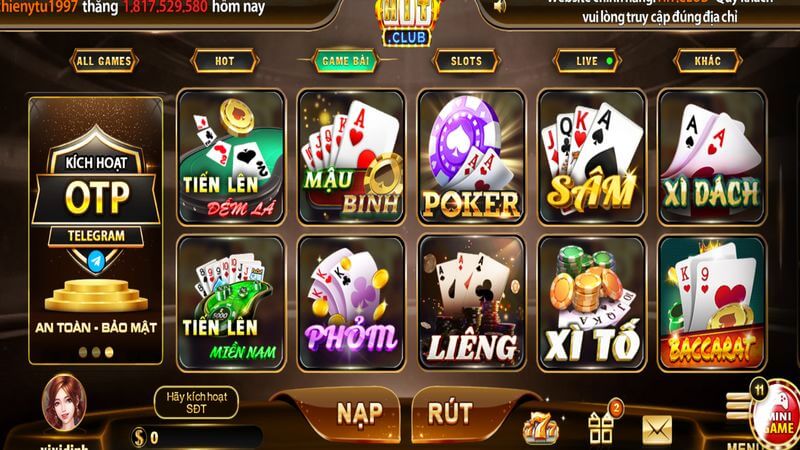This screenshot has width=800, height=450.
Task: Click the Kích Hoạt OTP Telegram banner
Action: [96, 231]
